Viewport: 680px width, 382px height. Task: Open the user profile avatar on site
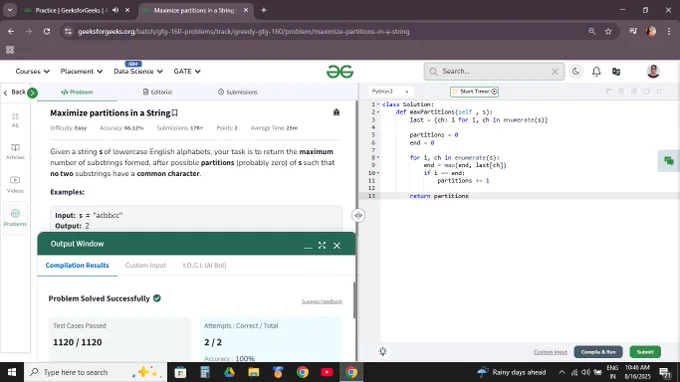pyautogui.click(x=653, y=71)
